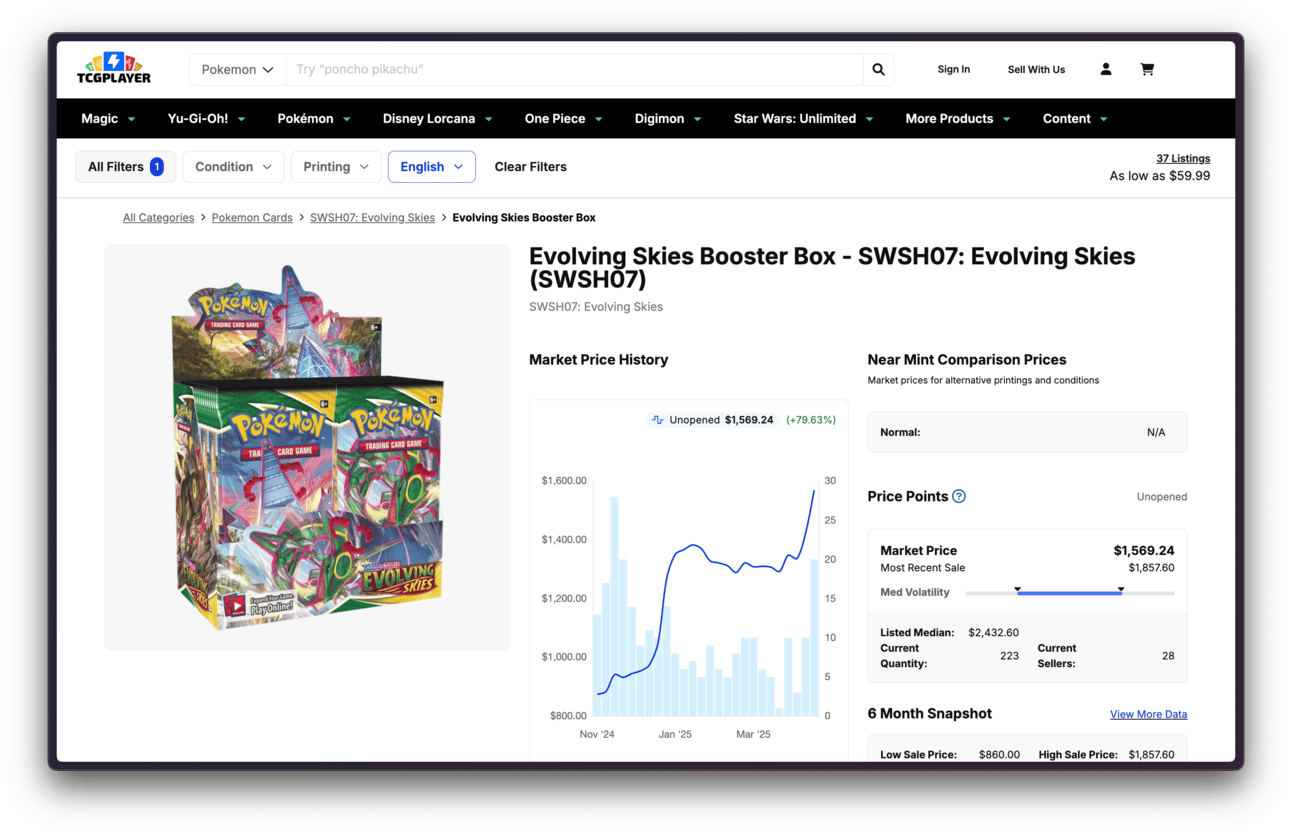Click into the product search field
Screen dimensions: 1292x834
[574, 70]
